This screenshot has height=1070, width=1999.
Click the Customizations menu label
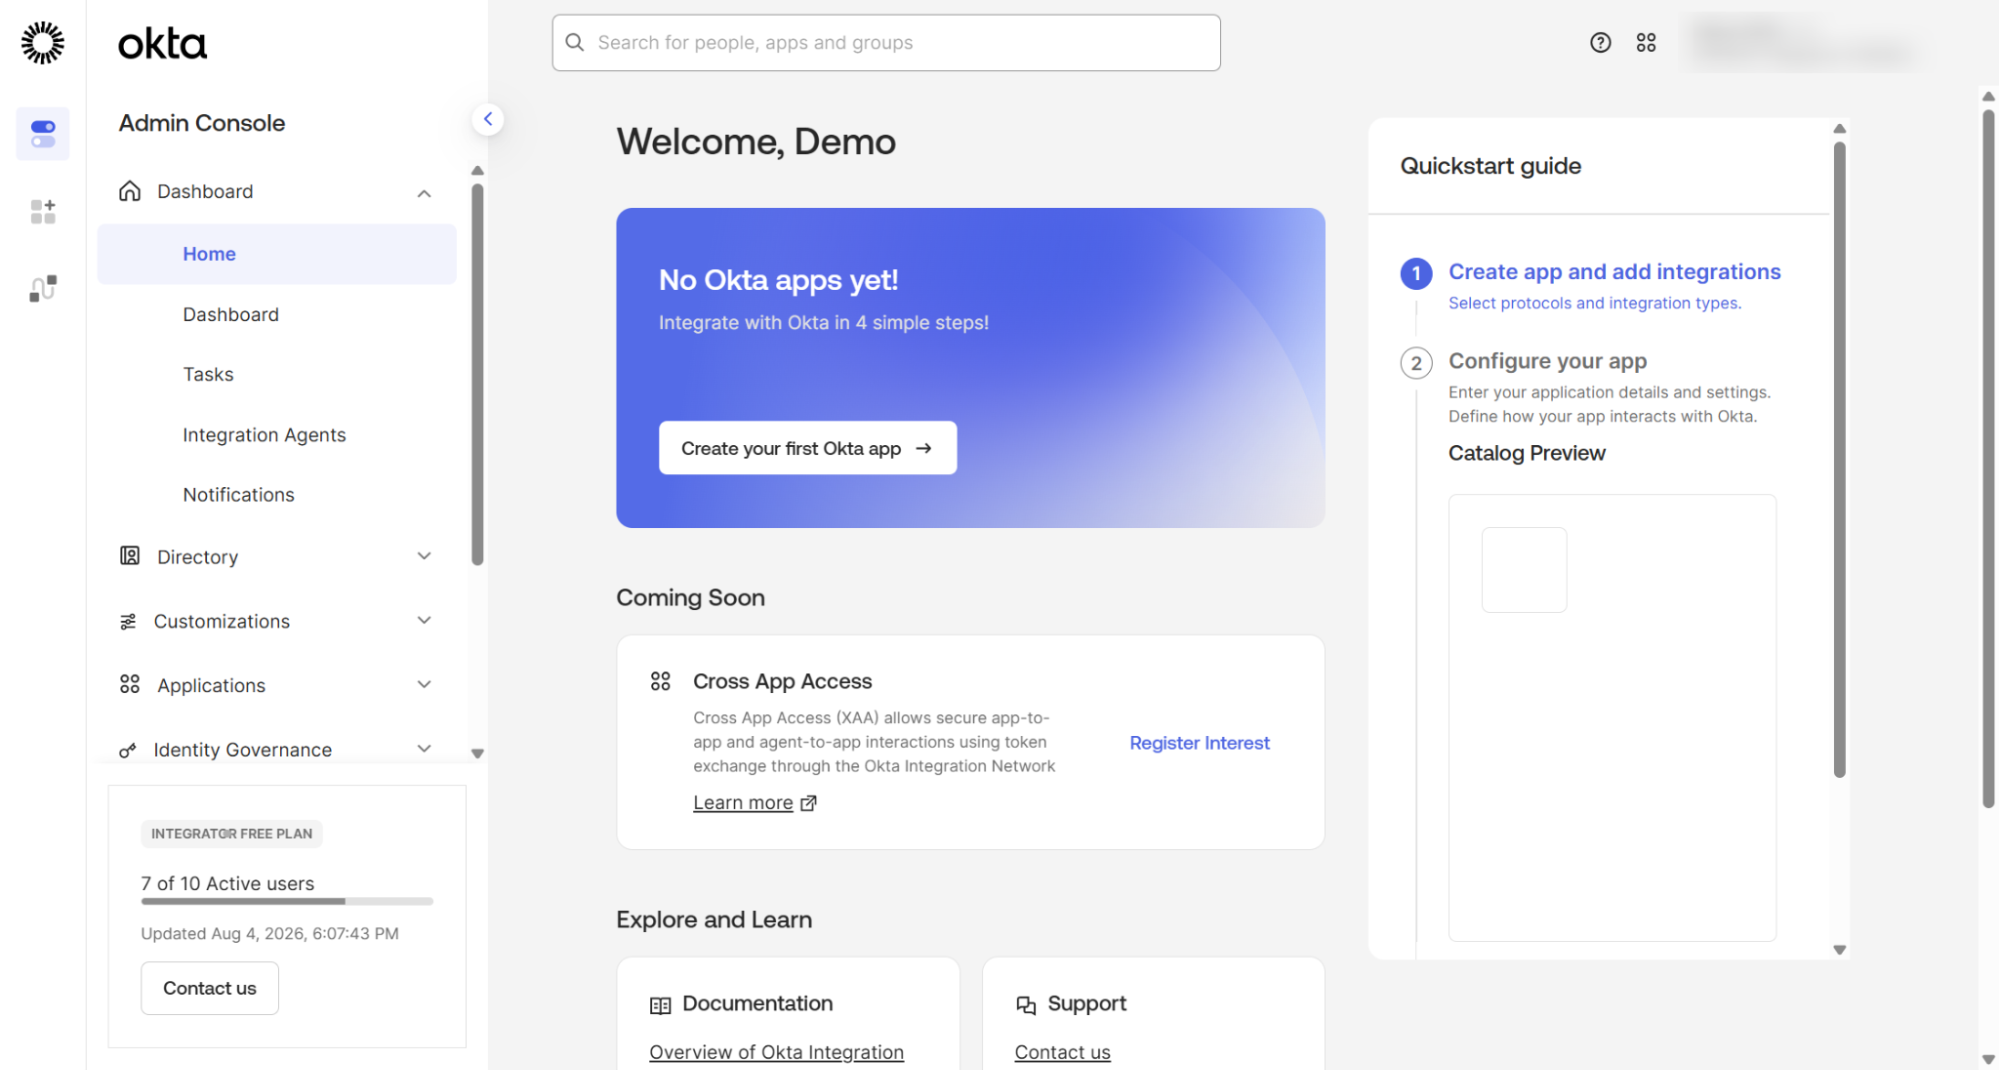(221, 622)
